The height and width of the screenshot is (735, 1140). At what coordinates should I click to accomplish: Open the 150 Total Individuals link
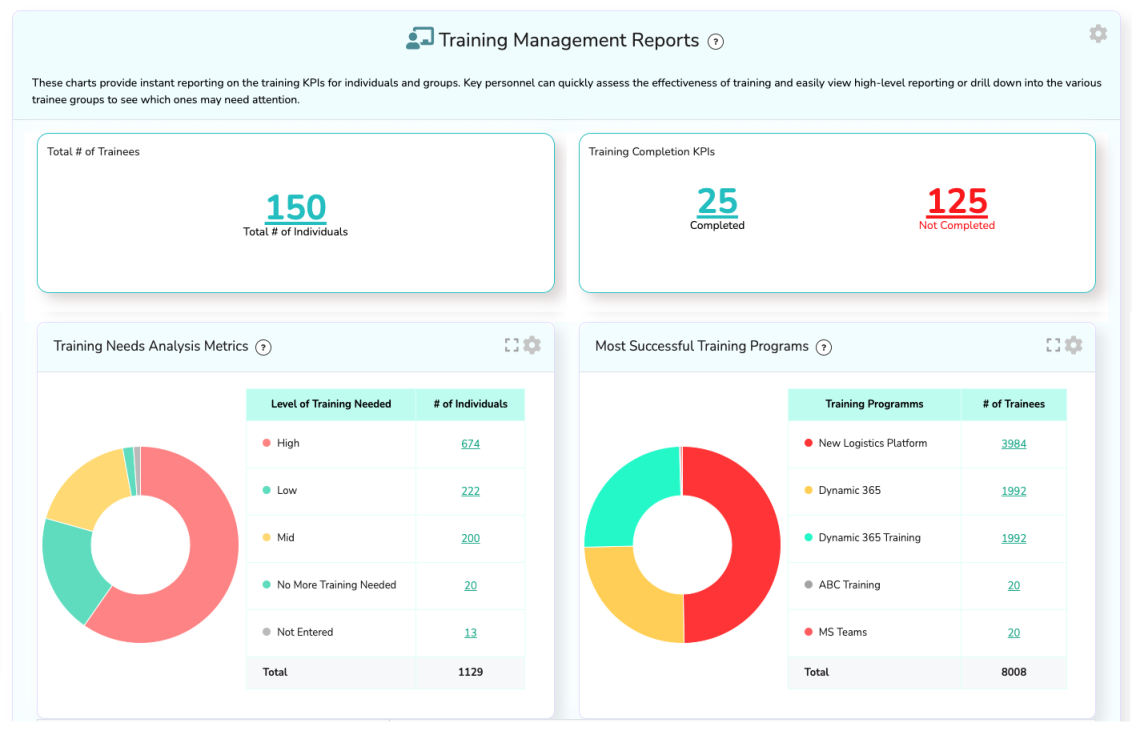pos(295,208)
